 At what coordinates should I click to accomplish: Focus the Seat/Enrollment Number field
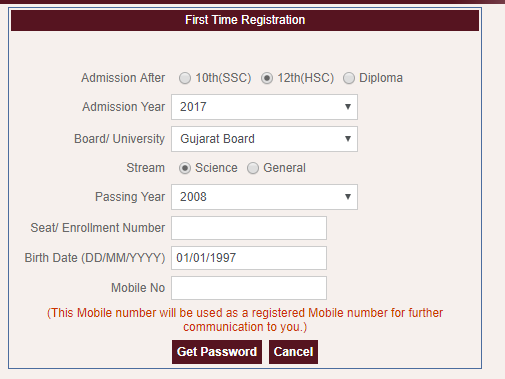(x=249, y=228)
